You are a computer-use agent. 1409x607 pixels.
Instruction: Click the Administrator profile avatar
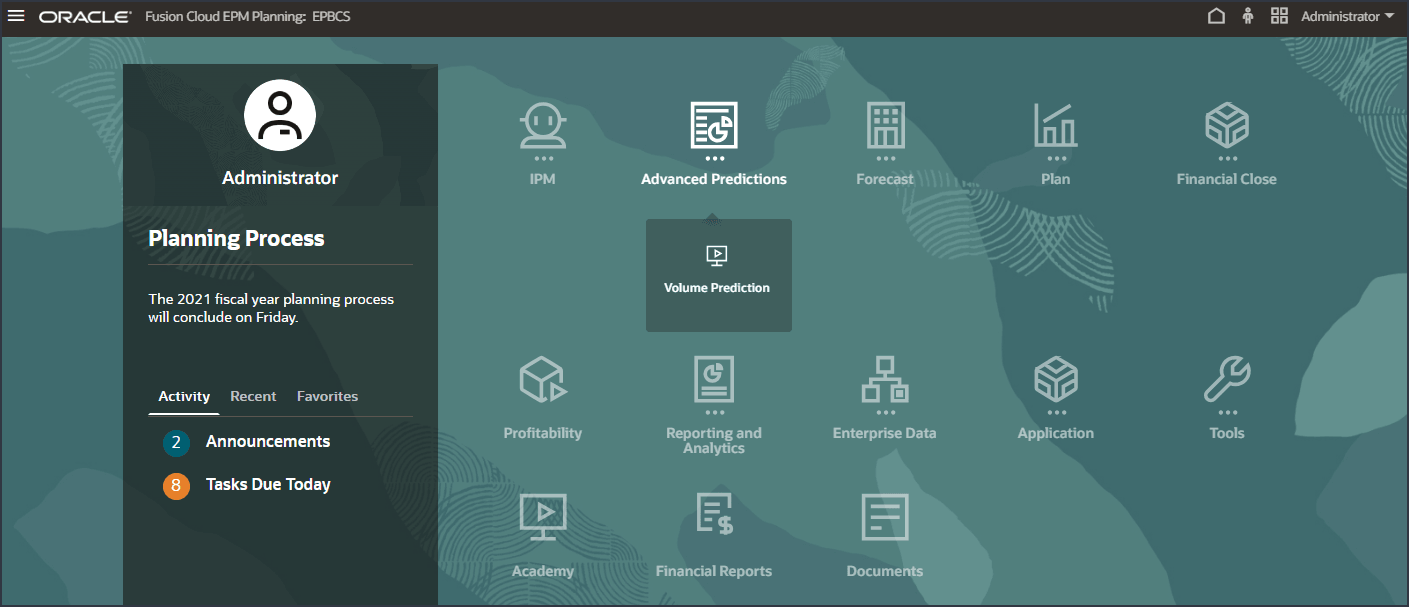(x=280, y=116)
